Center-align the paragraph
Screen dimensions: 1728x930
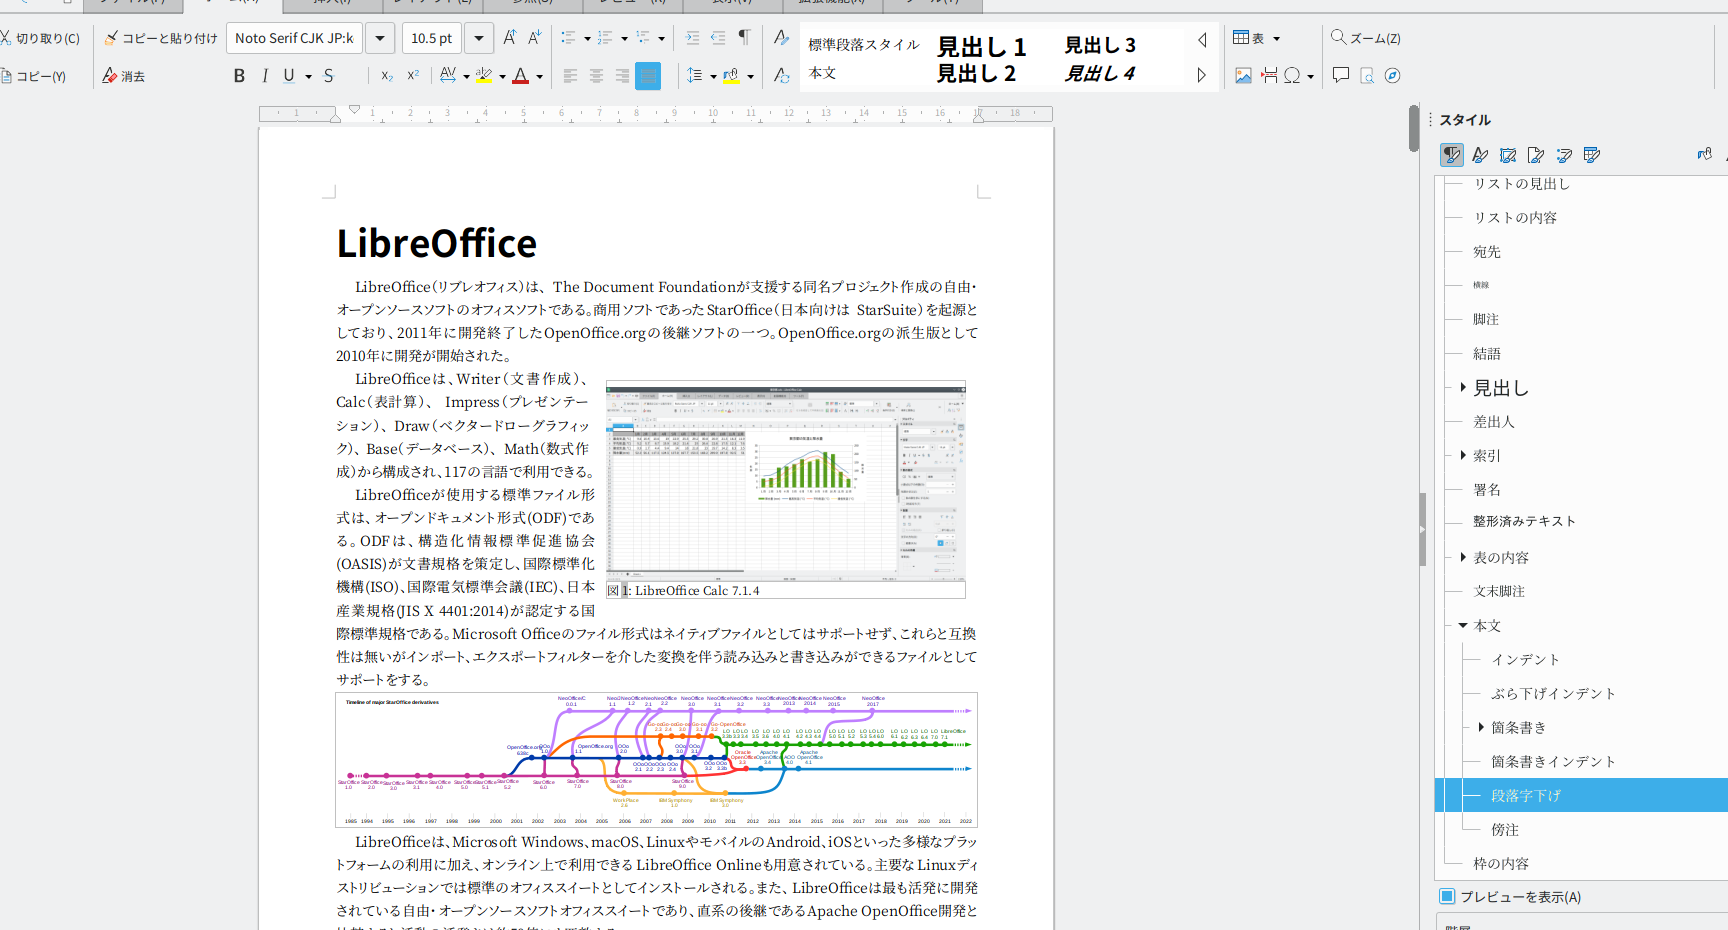click(x=596, y=76)
